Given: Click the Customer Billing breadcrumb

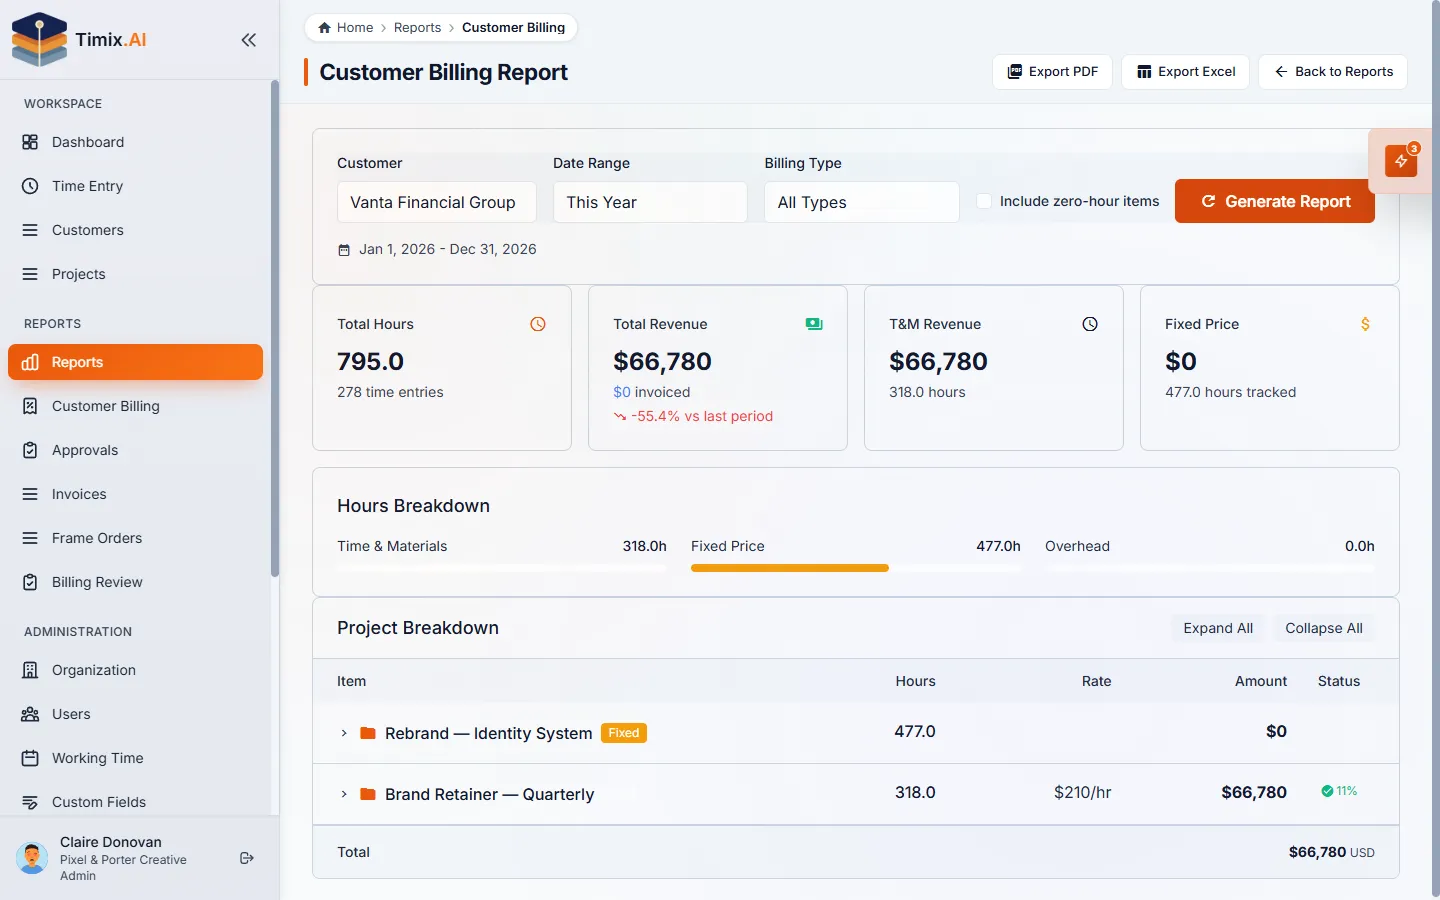Looking at the screenshot, I should pos(513,28).
